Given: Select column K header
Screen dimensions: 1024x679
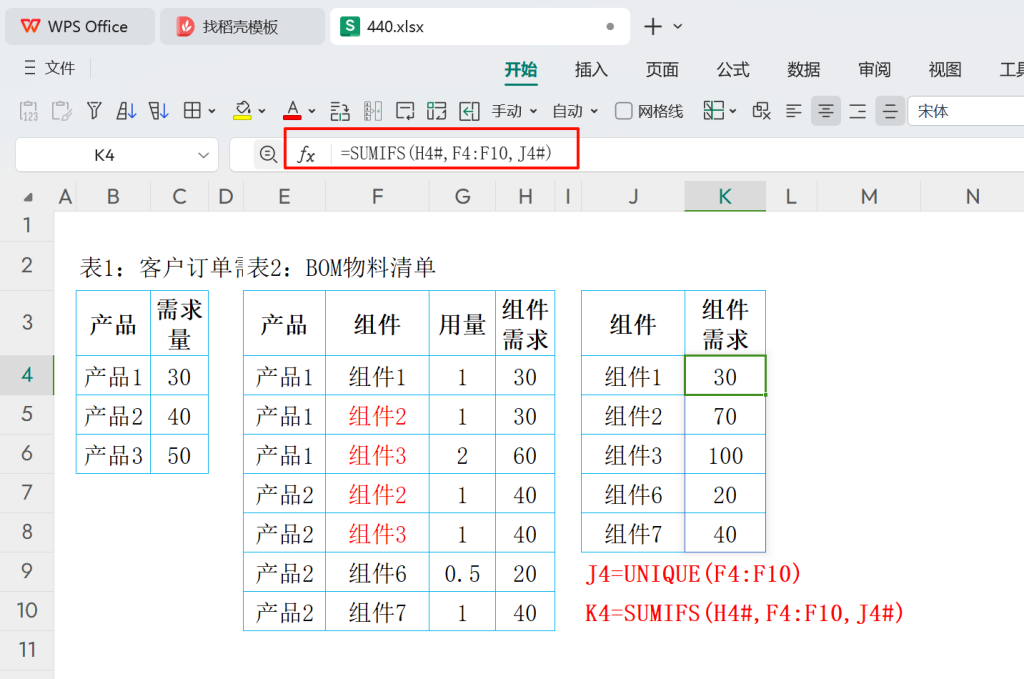Looking at the screenshot, I should [x=725, y=197].
